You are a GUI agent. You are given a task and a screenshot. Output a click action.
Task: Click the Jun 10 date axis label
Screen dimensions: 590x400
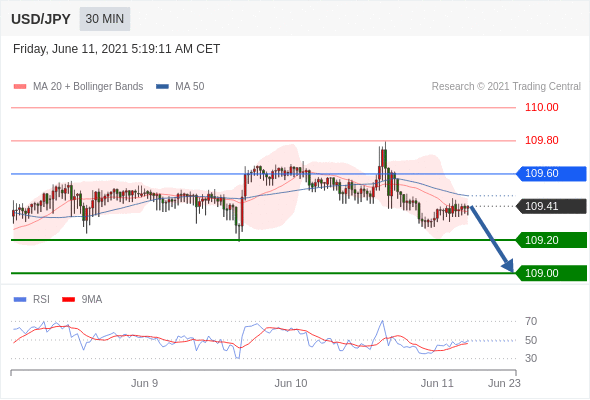(x=291, y=383)
